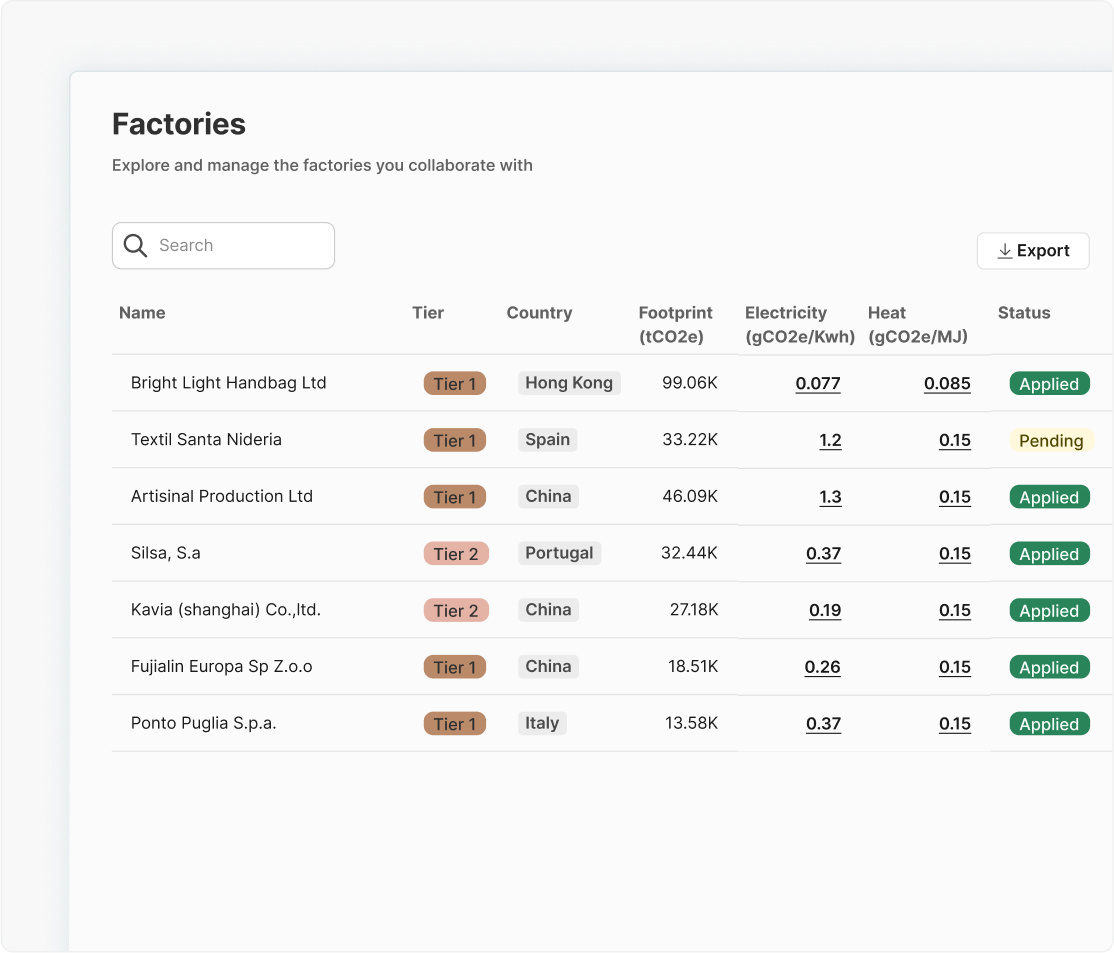Focus the Search input field

[240, 246]
